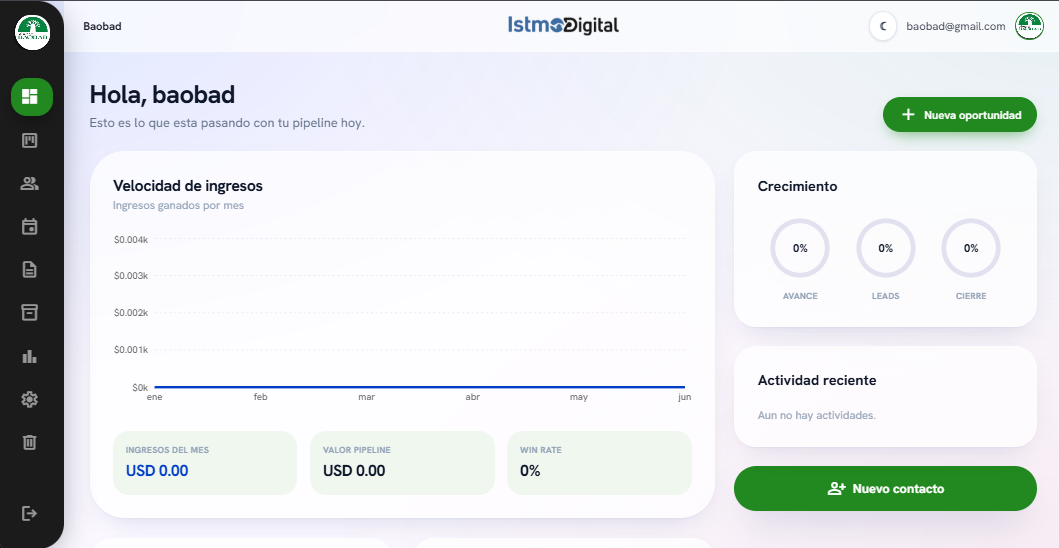Open the kanban board icon in sidebar
This screenshot has height=548, width=1059.
tap(30, 141)
